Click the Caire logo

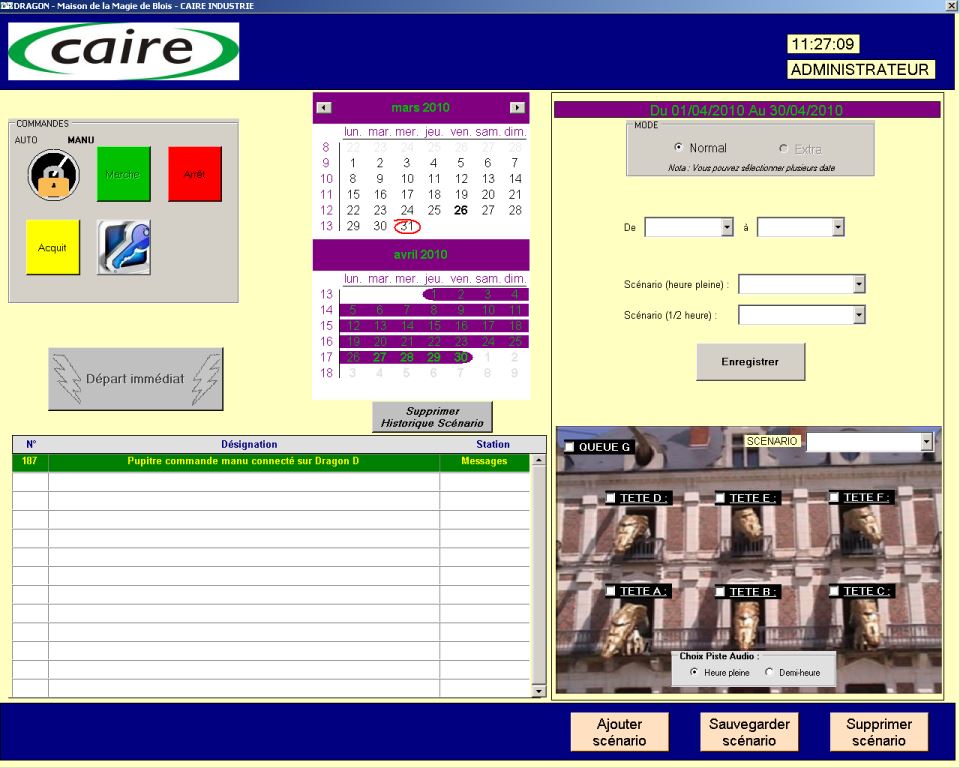[x=124, y=51]
